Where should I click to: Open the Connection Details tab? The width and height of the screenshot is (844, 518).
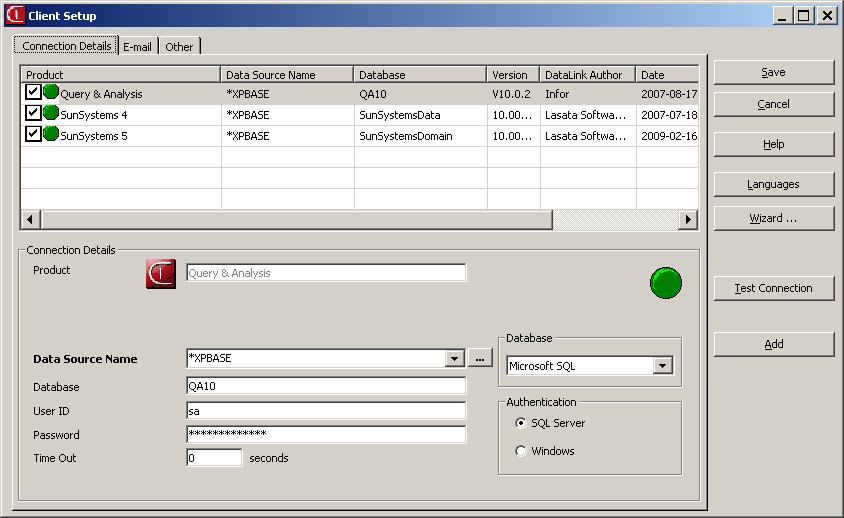click(x=66, y=46)
